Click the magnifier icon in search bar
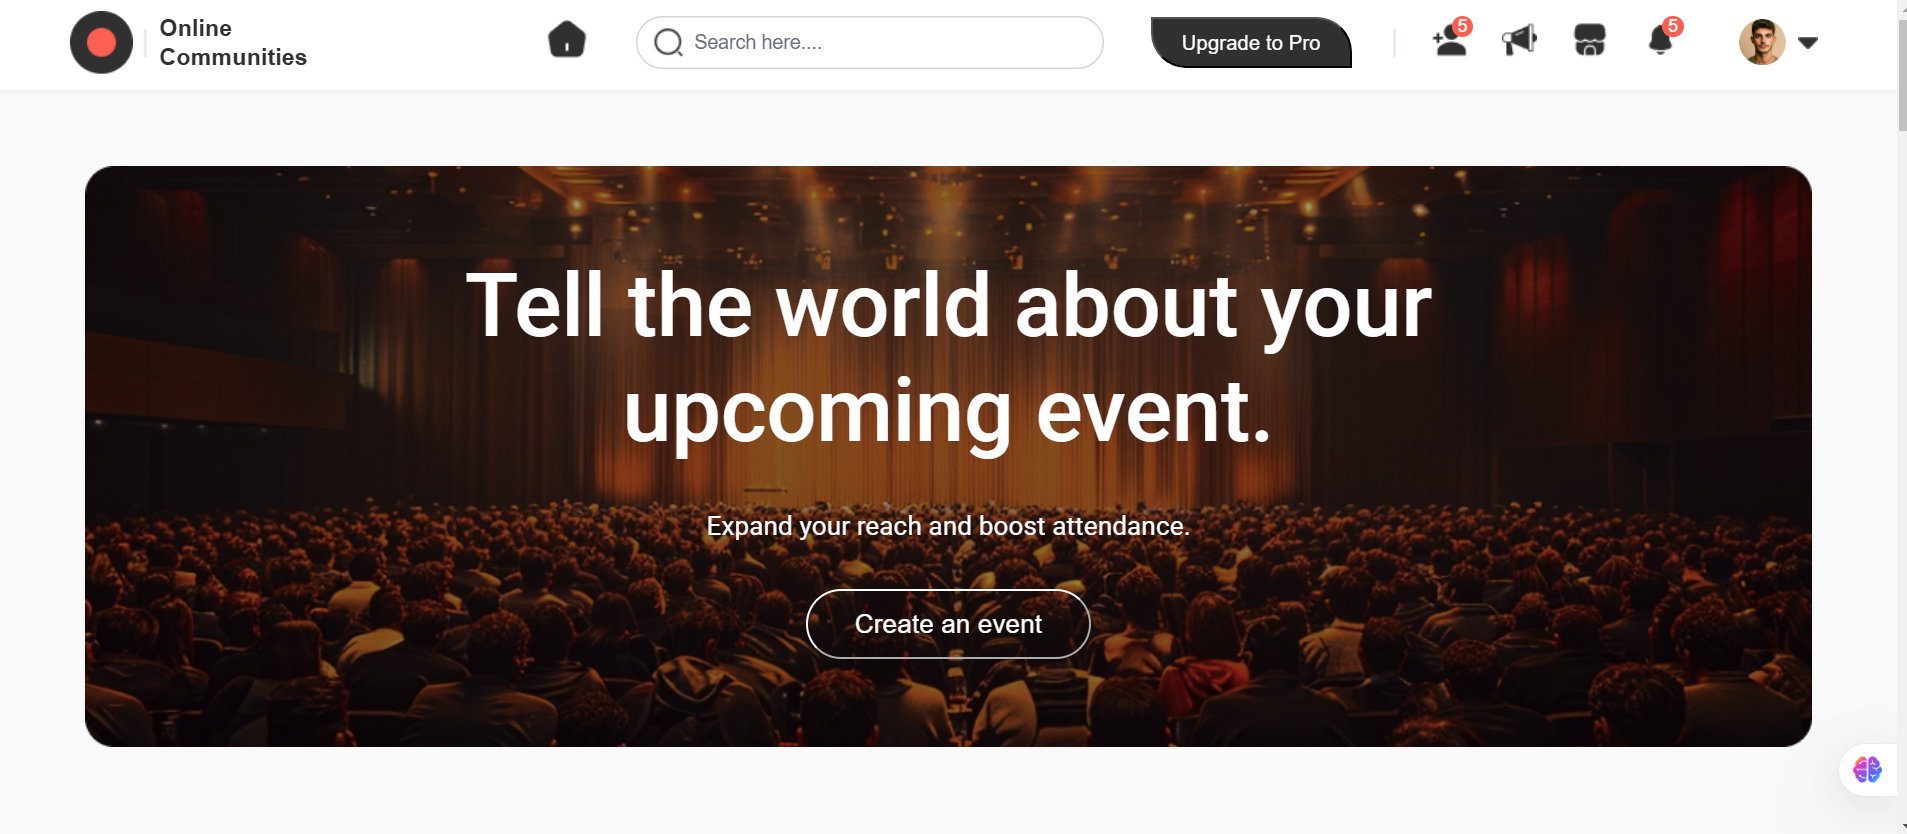 (668, 42)
